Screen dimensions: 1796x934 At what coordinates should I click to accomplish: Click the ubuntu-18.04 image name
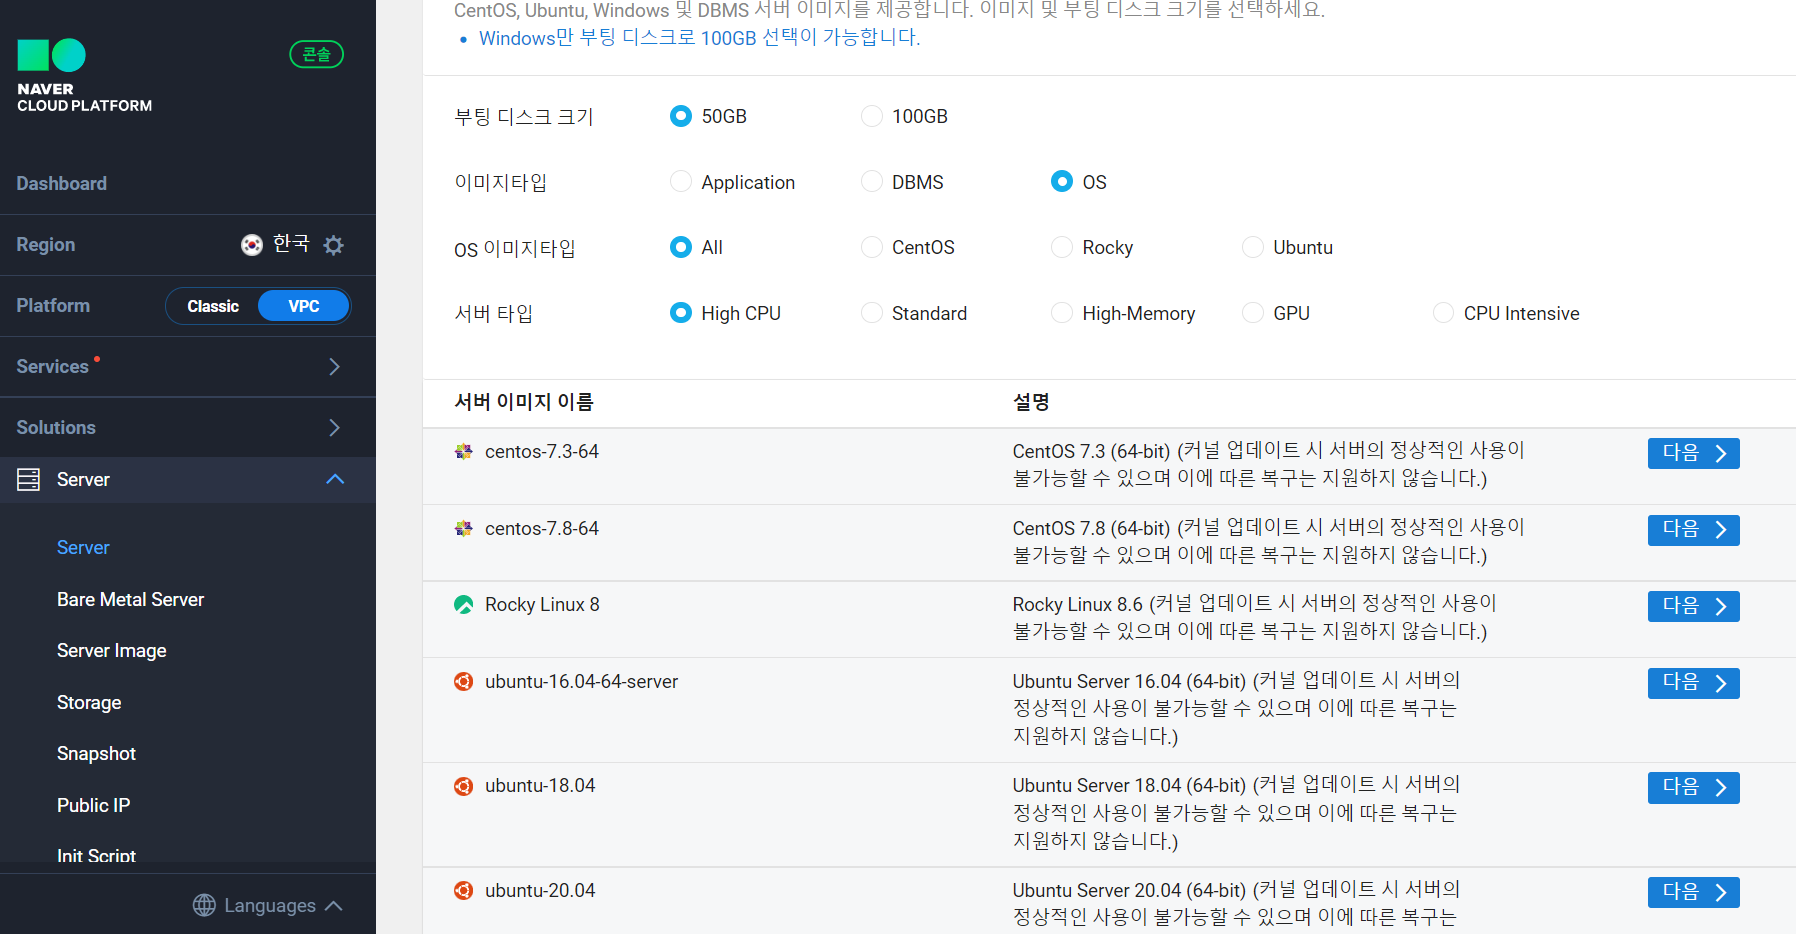tap(540, 786)
